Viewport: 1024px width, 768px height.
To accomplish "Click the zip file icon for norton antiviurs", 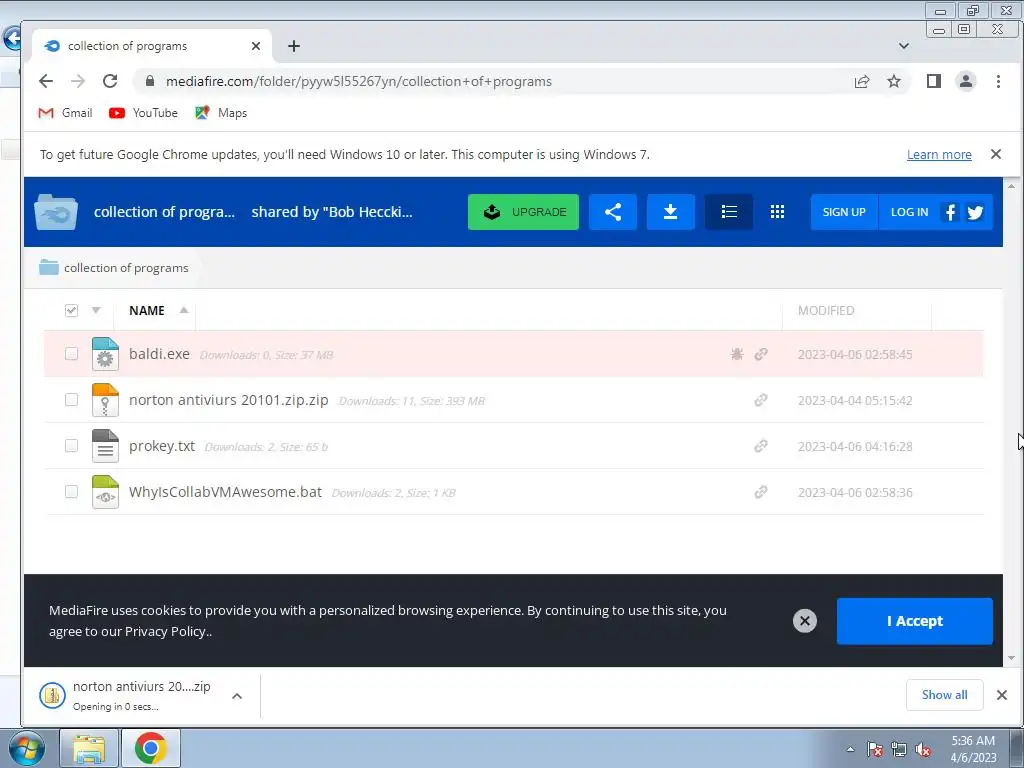I will tap(105, 400).
